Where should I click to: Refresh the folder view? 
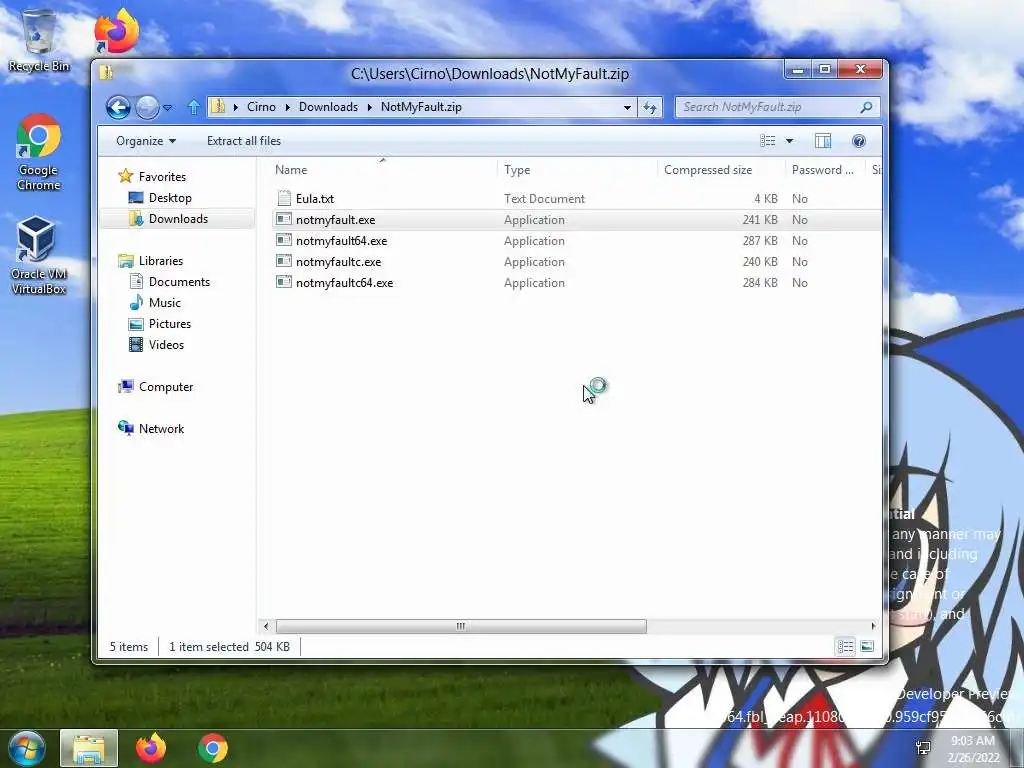[650, 107]
